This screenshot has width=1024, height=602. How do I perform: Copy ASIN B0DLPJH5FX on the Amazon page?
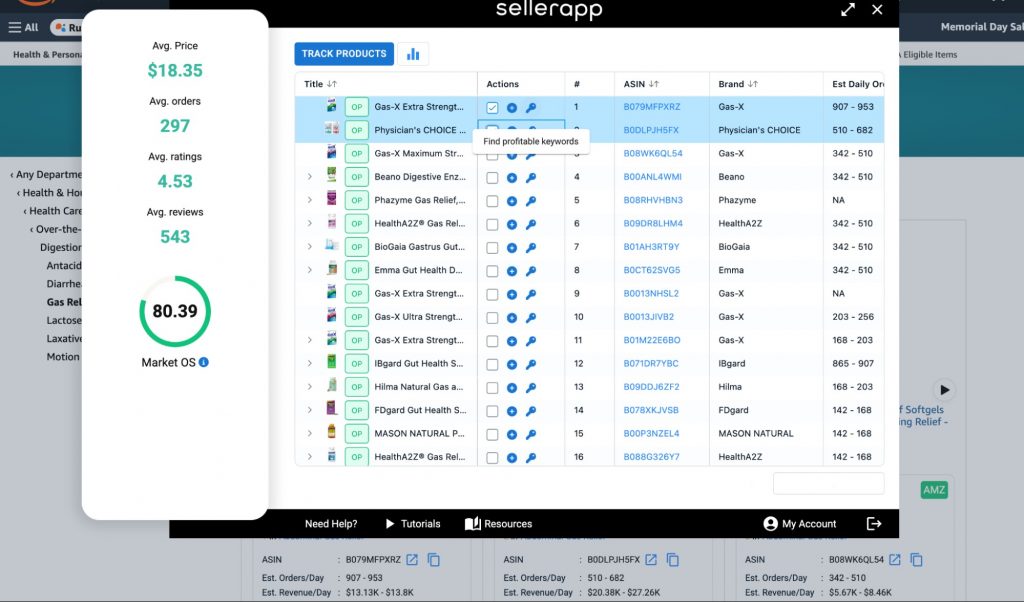click(x=673, y=560)
